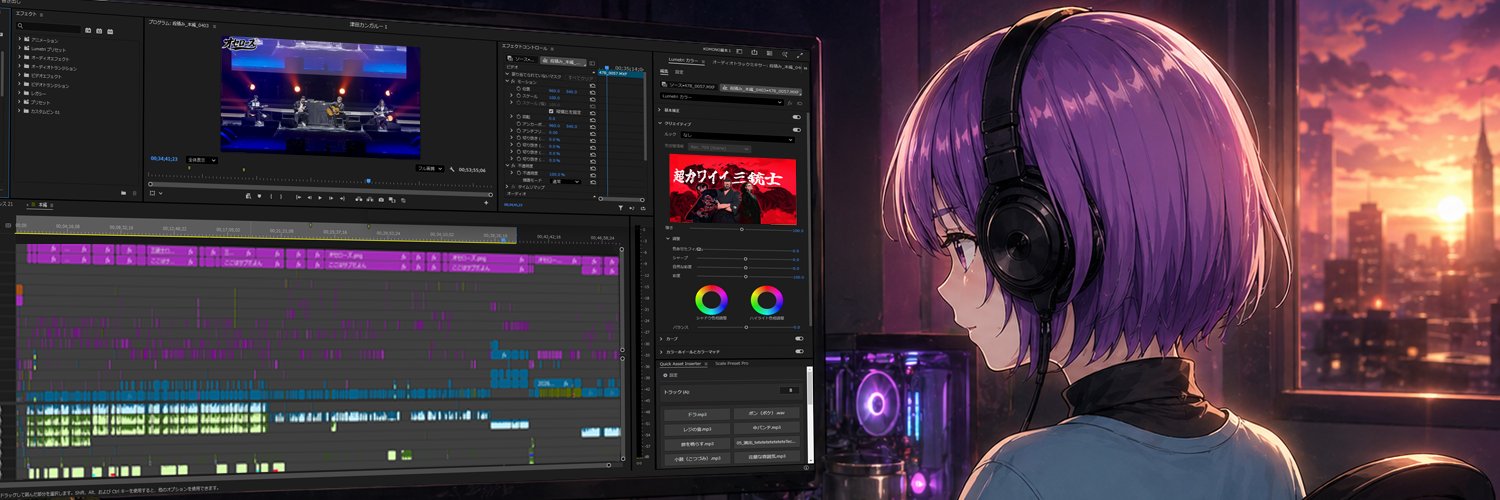Reset the Lumetri color effect
The width and height of the screenshot is (1500, 500).
click(800, 103)
